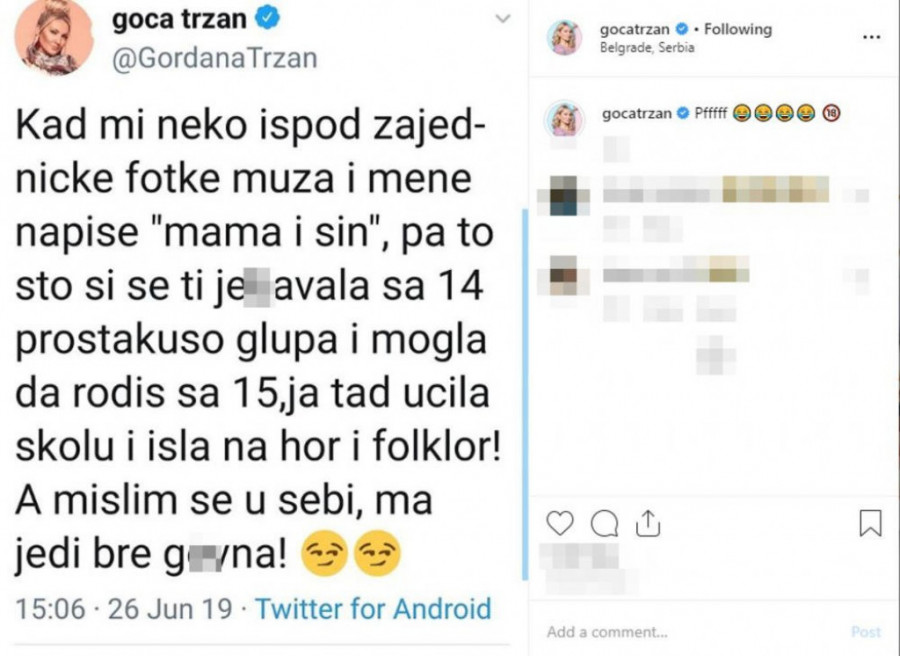Click the heart icon to like the post

click(562, 523)
